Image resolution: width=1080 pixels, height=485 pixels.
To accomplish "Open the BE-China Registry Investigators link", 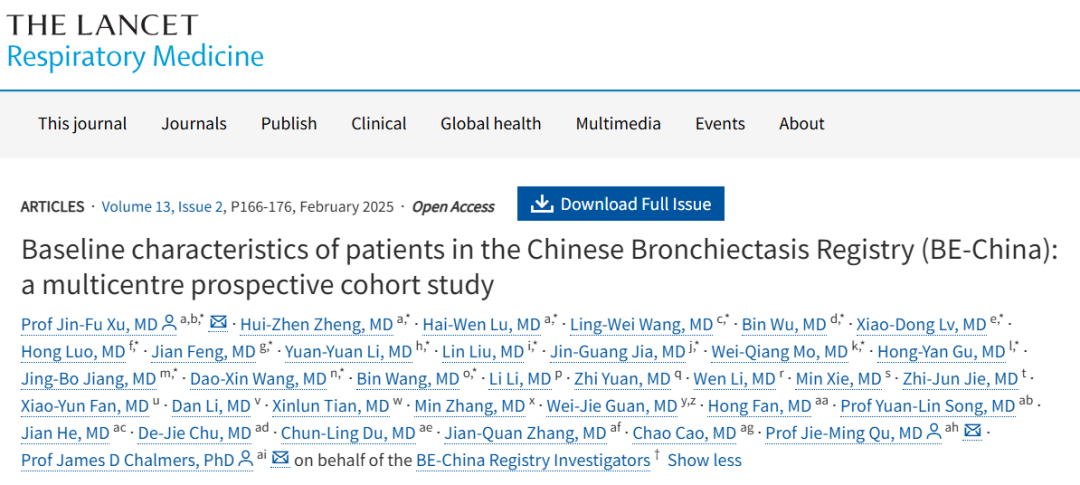I will click(x=532, y=460).
